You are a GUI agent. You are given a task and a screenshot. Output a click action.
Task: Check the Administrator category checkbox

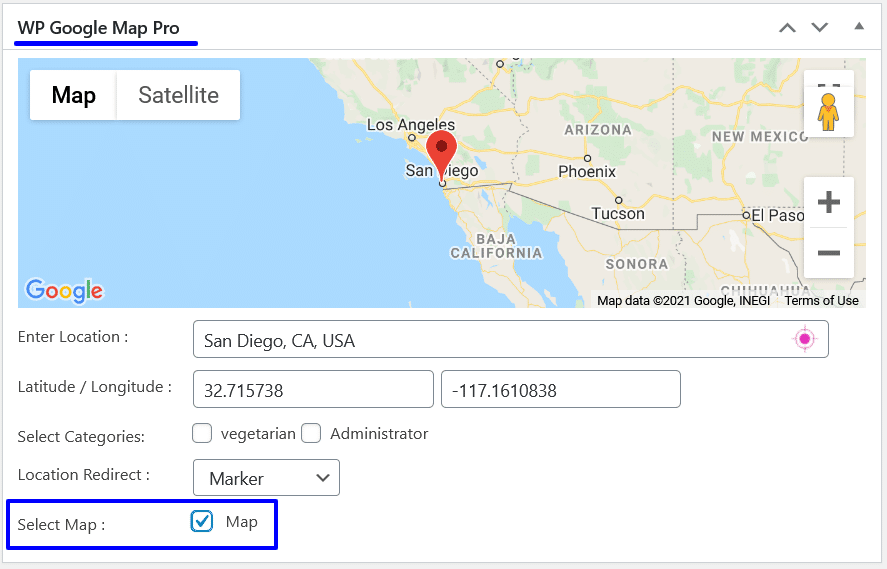(x=312, y=434)
